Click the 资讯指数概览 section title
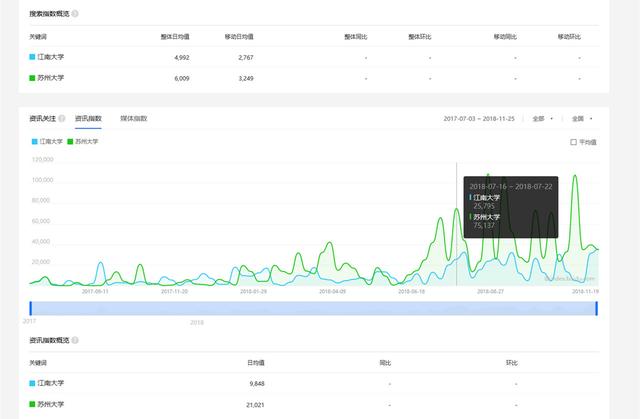 [x=49, y=340]
